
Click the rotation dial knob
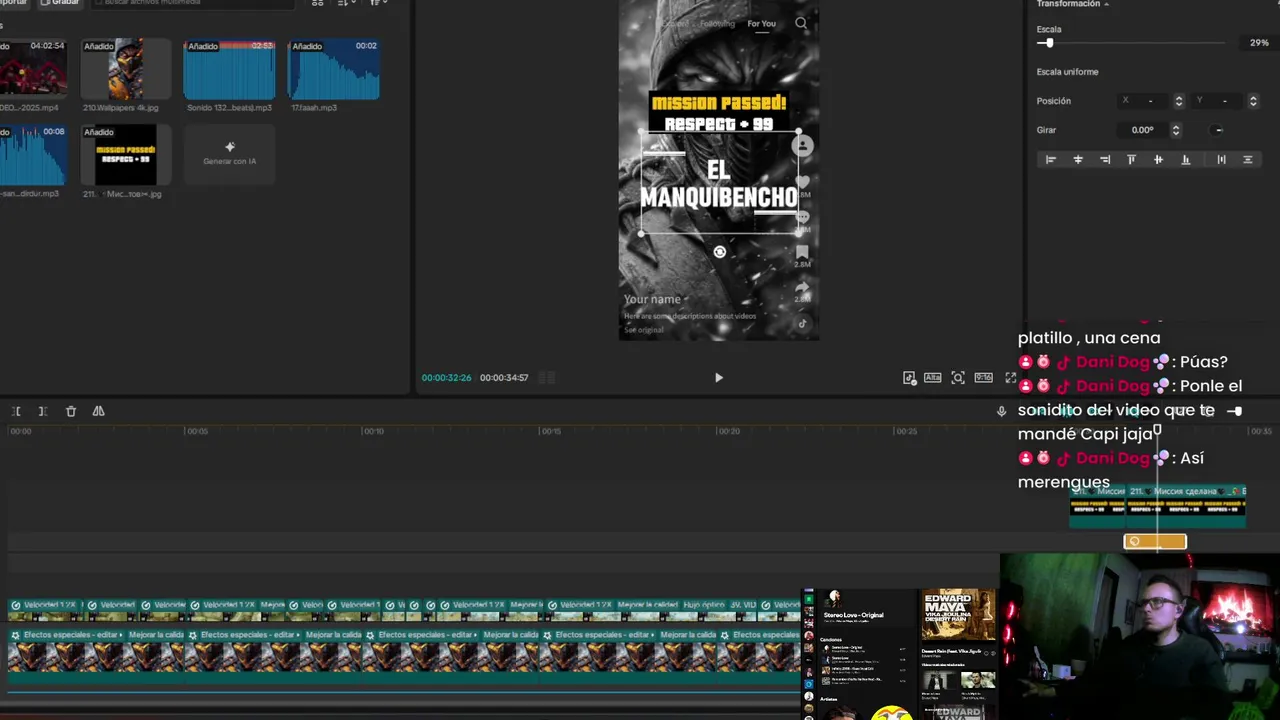pos(1217,130)
